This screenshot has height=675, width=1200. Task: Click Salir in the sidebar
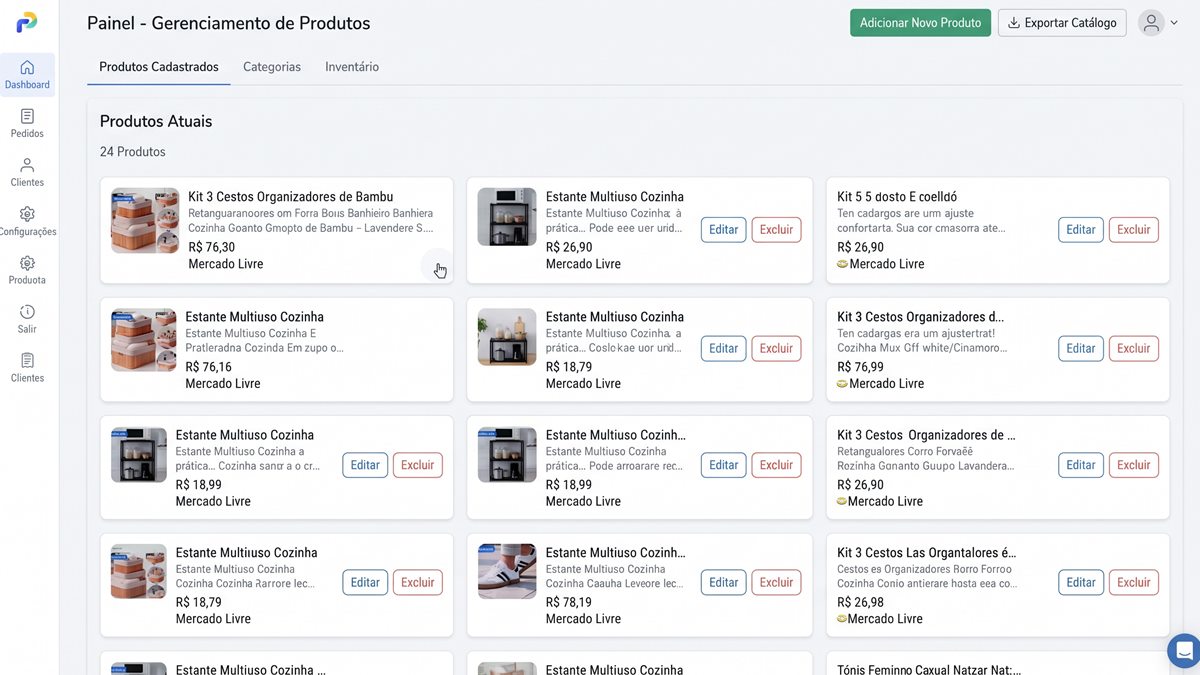click(27, 320)
